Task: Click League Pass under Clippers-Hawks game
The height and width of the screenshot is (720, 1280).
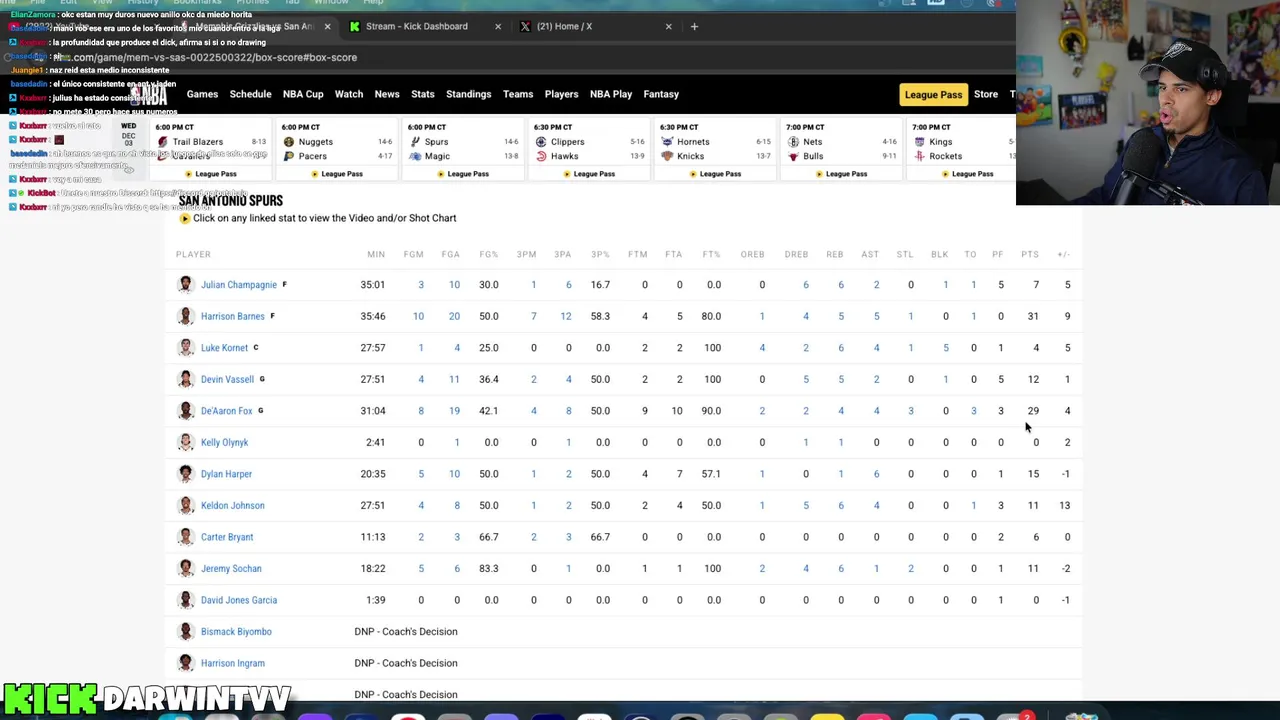Action: coord(589,174)
